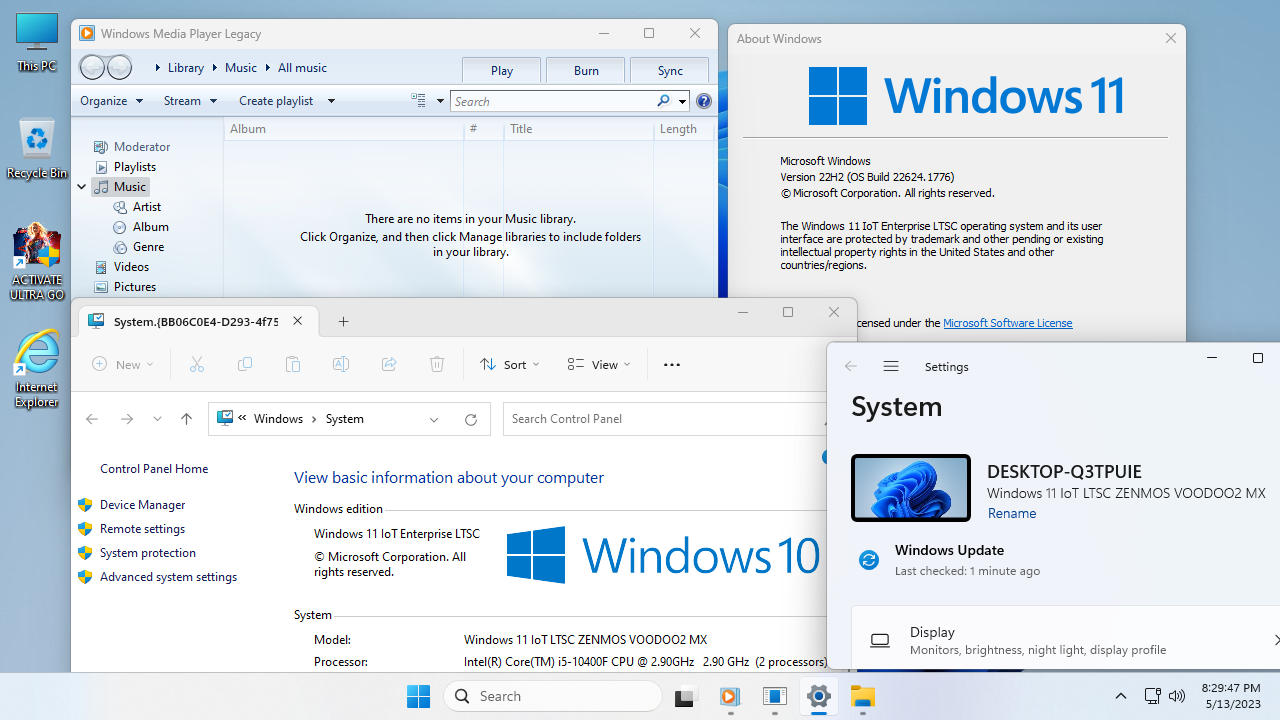The image size is (1280, 720).
Task: Open Media Player view options icon
Action: tap(419, 101)
